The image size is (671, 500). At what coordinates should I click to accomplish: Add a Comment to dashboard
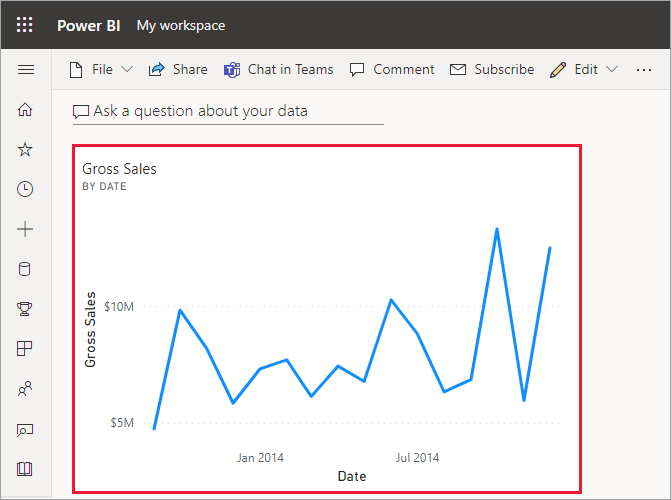click(x=392, y=70)
